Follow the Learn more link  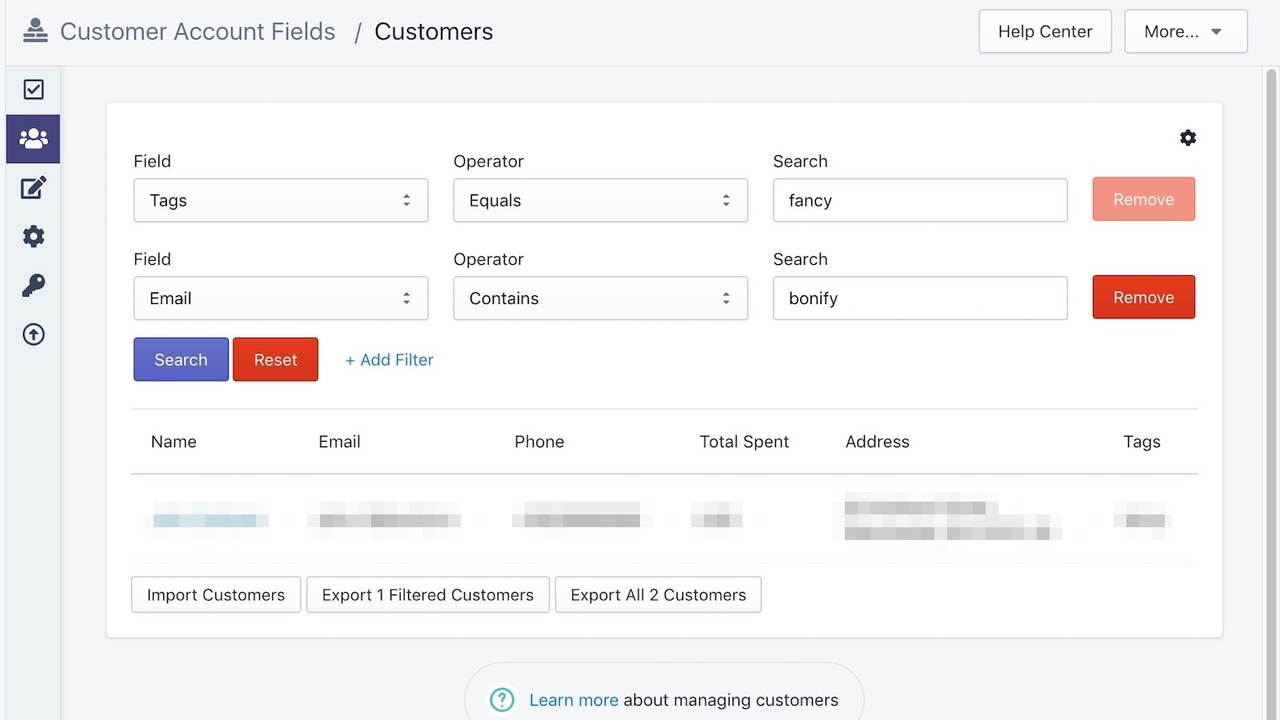tap(574, 700)
